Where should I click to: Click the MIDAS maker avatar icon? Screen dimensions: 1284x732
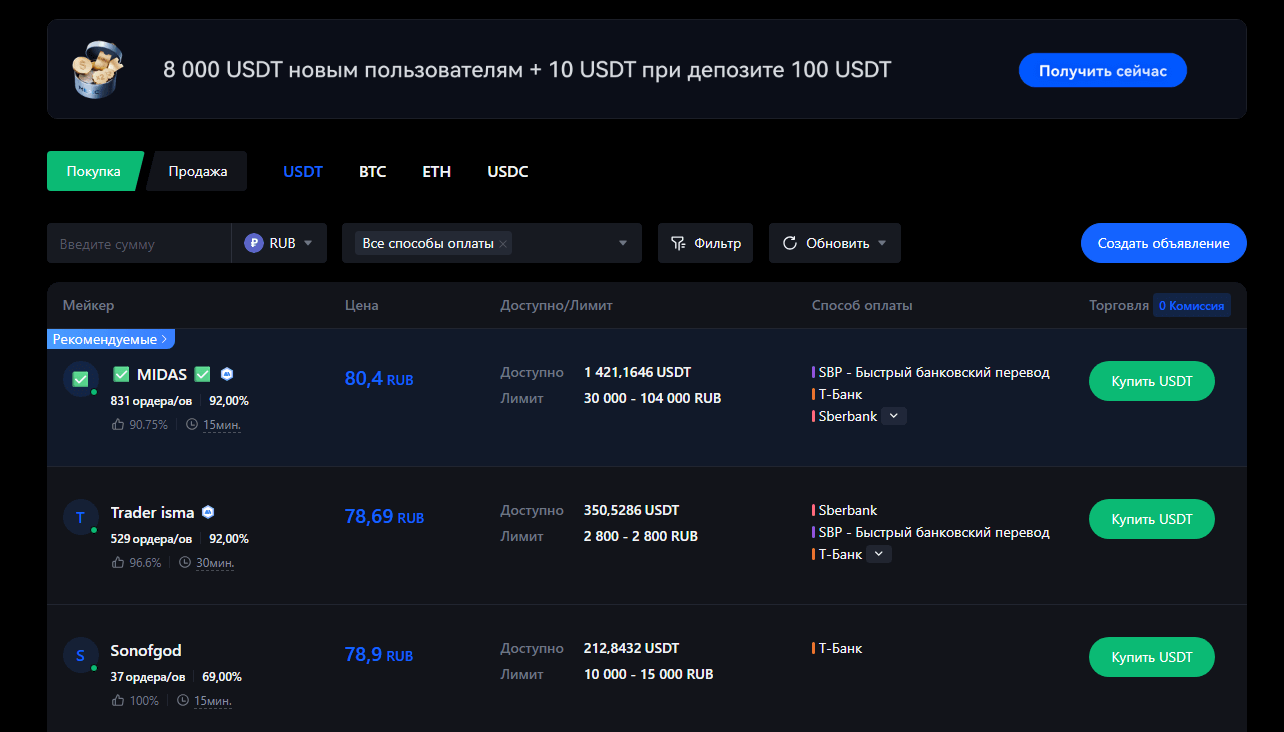point(80,379)
